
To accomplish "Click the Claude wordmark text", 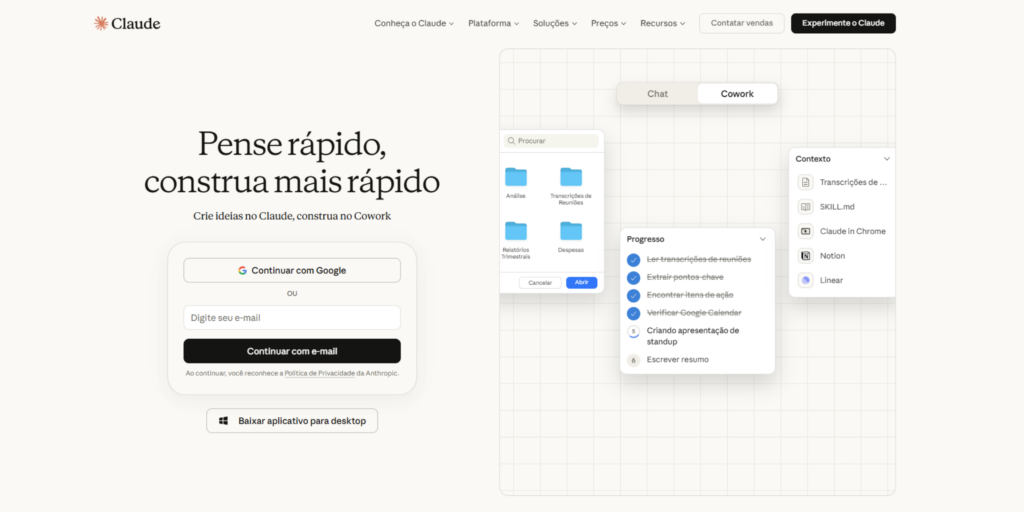I will tap(136, 24).
